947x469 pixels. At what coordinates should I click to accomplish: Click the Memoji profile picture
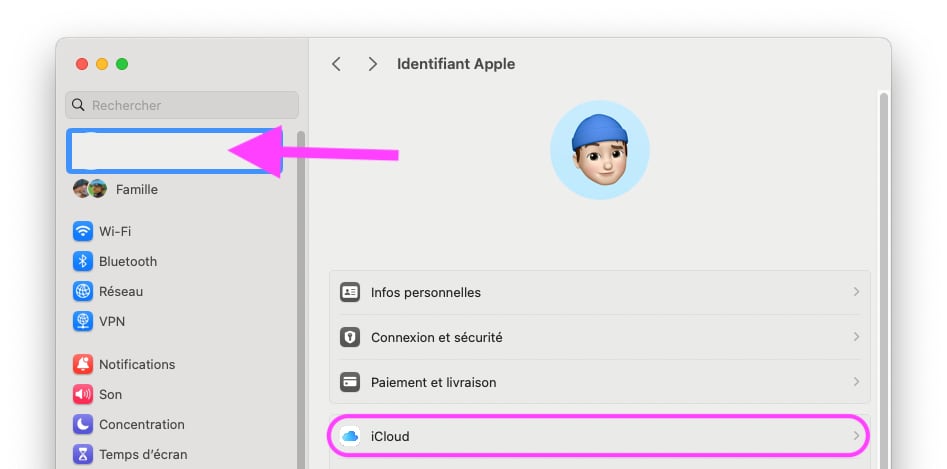600,150
